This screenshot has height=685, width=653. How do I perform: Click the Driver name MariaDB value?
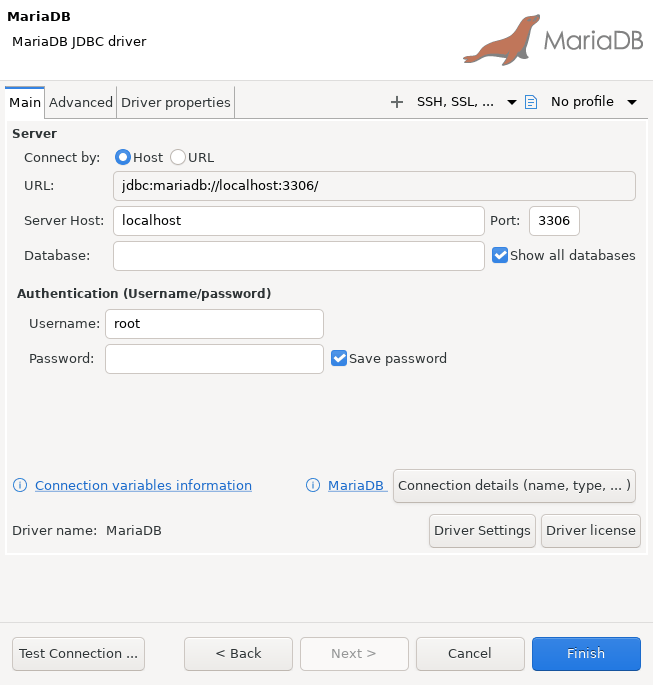click(134, 530)
